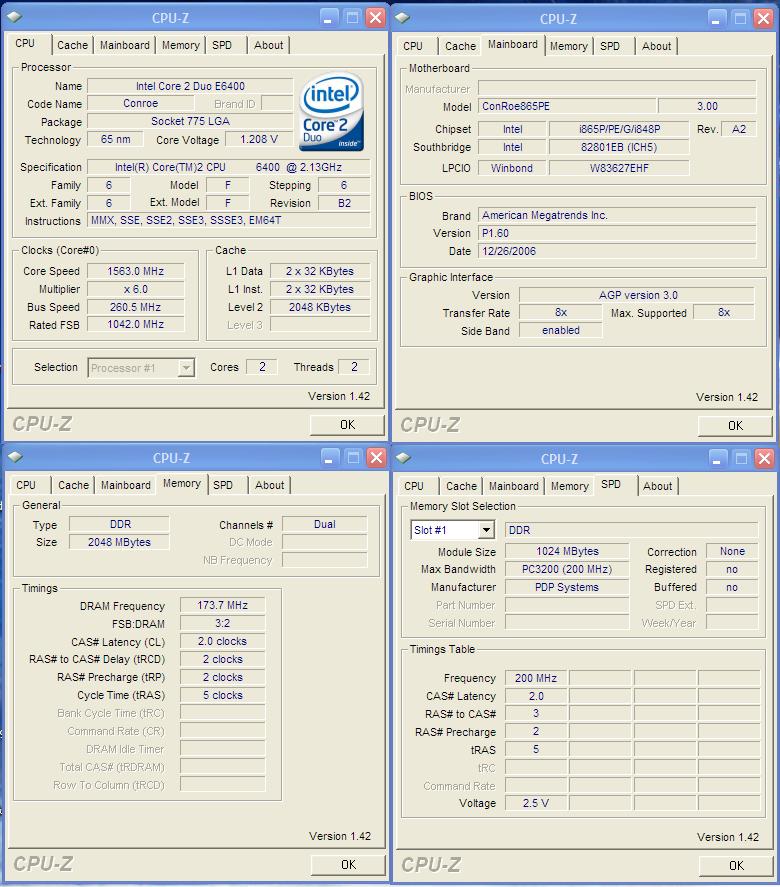Viewport: 780px width, 887px height.
Task: Close the top-left CPU window
Action: coord(376,18)
